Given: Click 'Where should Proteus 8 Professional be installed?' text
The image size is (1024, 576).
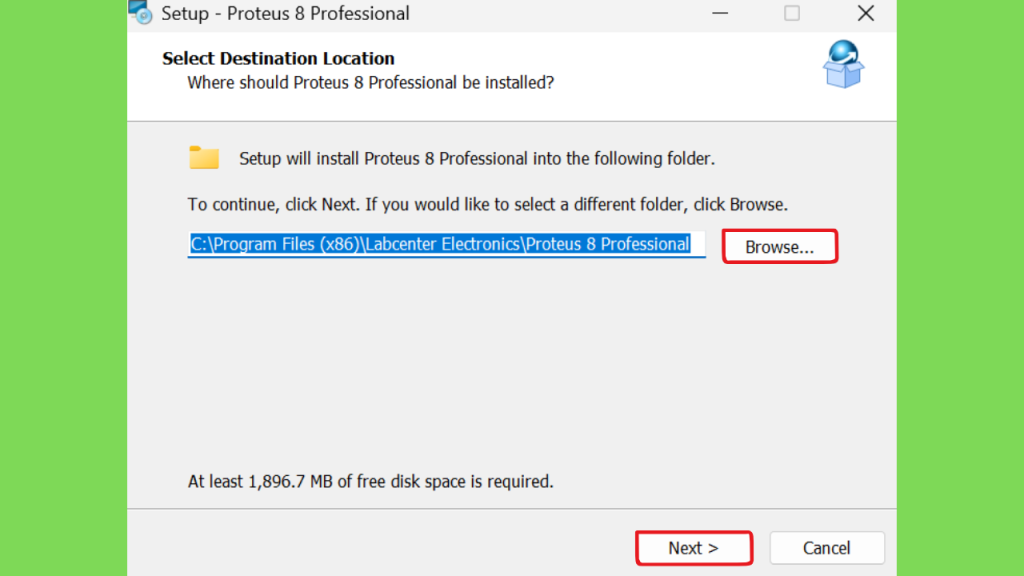Looking at the screenshot, I should point(370,83).
